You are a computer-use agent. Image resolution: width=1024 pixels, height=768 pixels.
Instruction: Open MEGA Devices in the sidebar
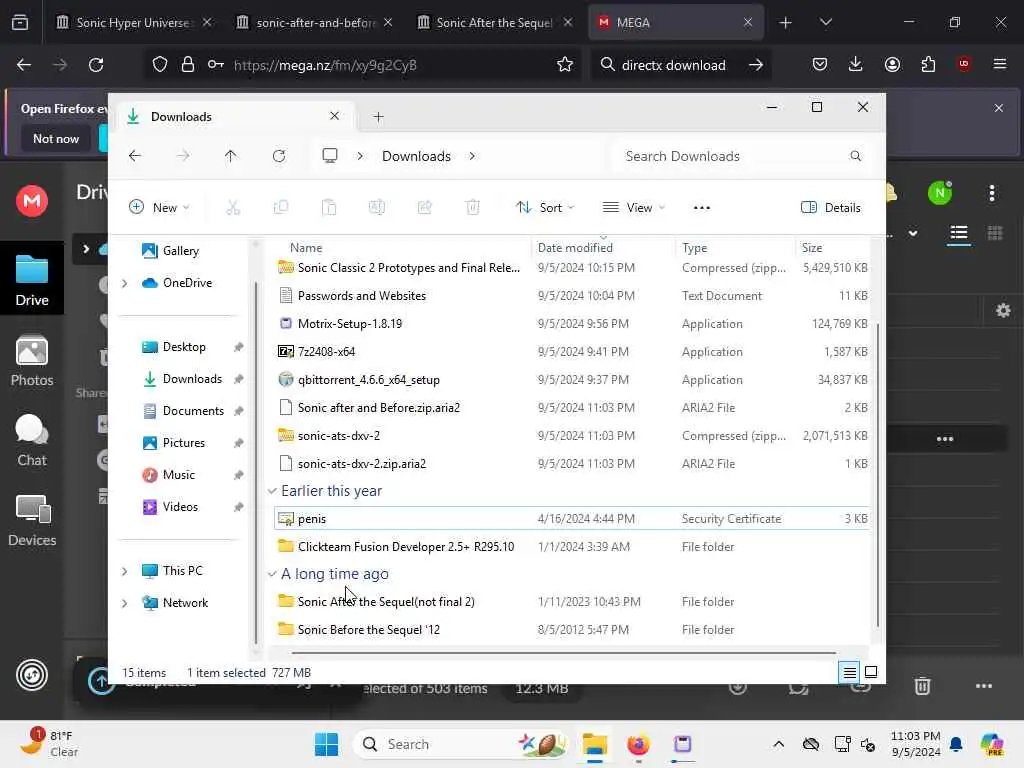[32, 520]
